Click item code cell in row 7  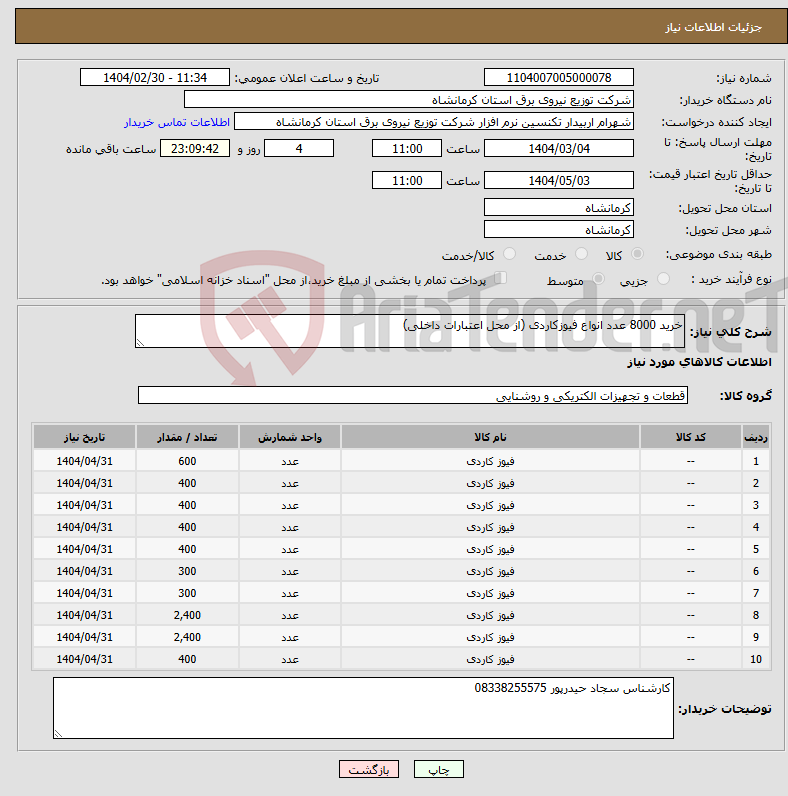[x=691, y=593]
